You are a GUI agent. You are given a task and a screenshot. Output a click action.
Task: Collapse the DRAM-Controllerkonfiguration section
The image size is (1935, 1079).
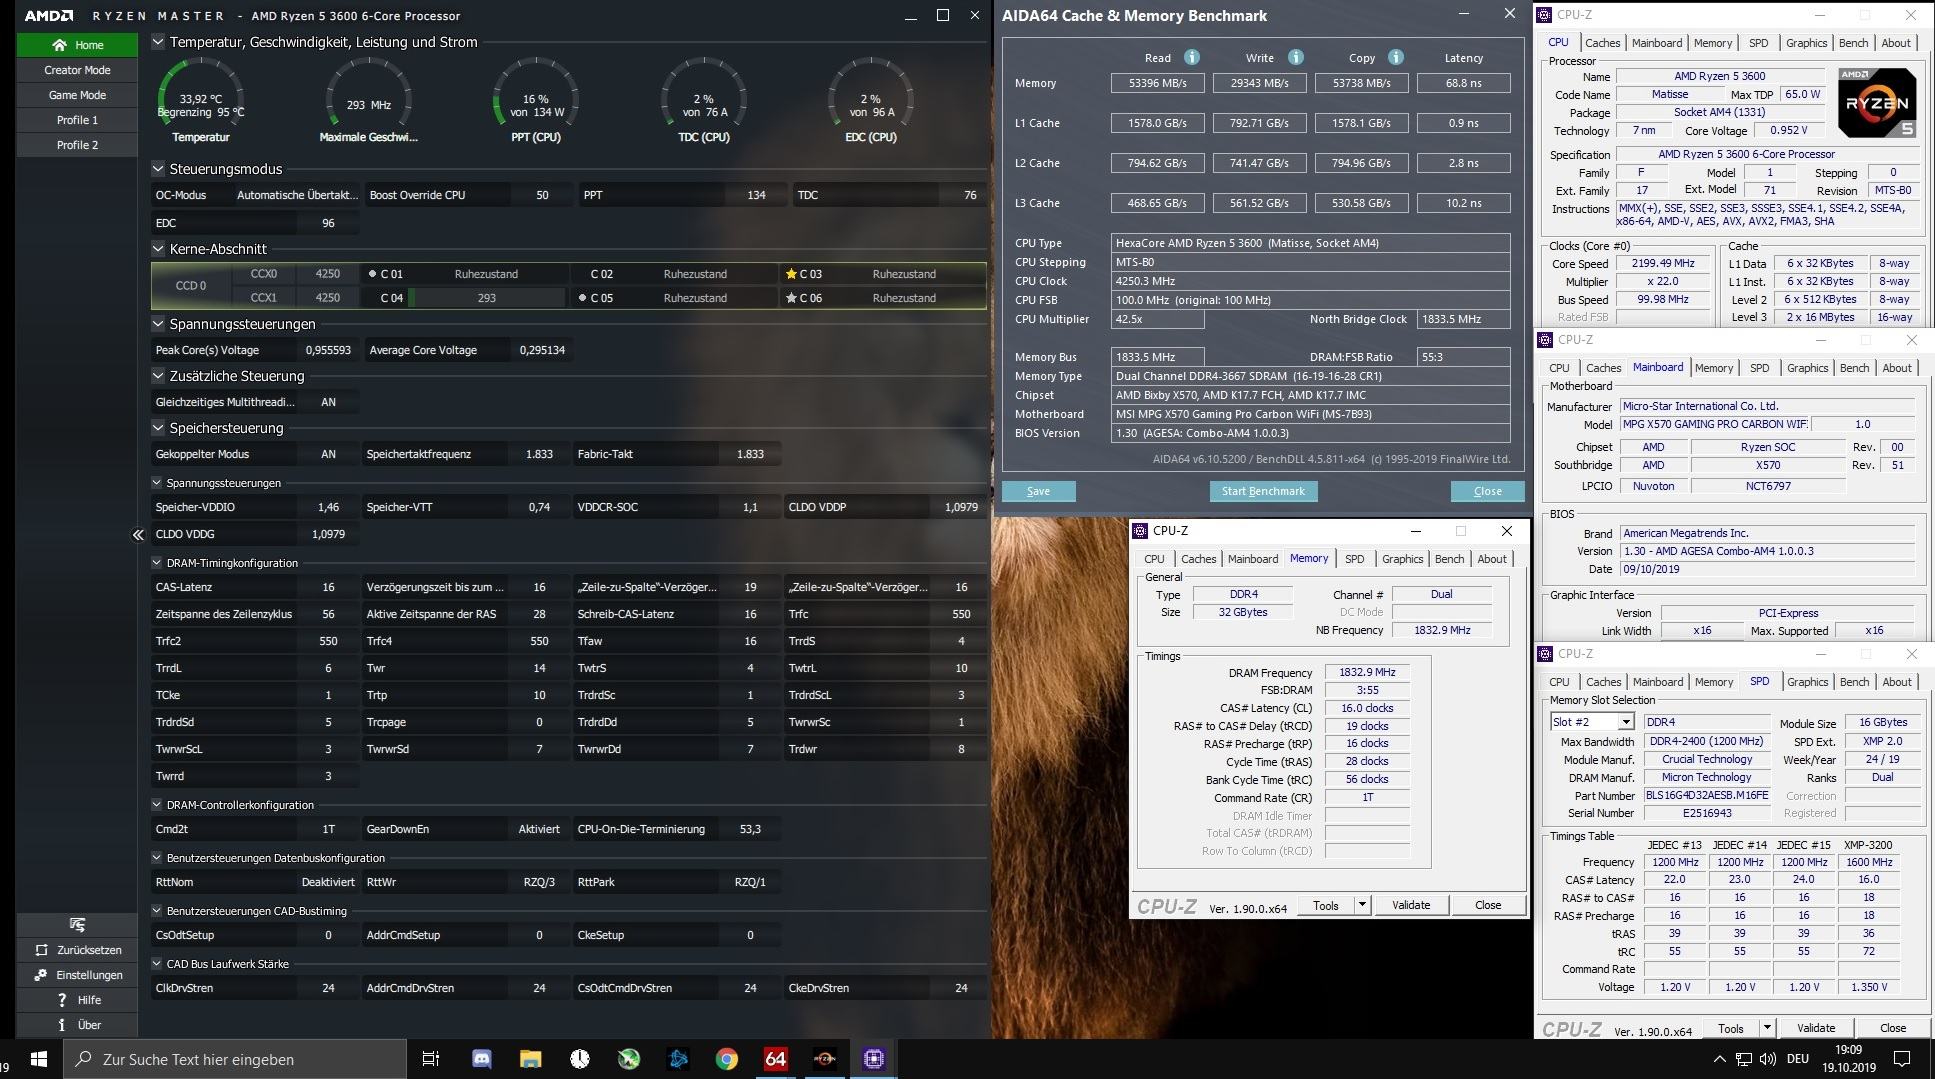point(157,805)
